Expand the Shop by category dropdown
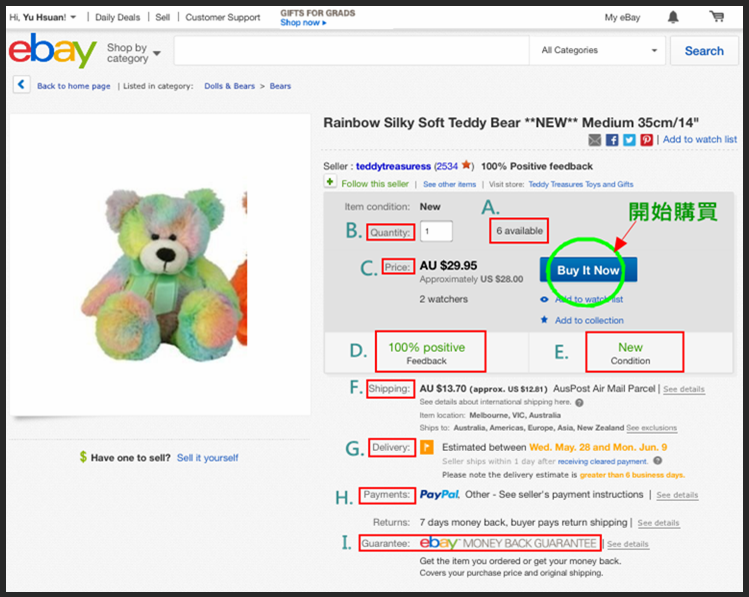 [134, 53]
